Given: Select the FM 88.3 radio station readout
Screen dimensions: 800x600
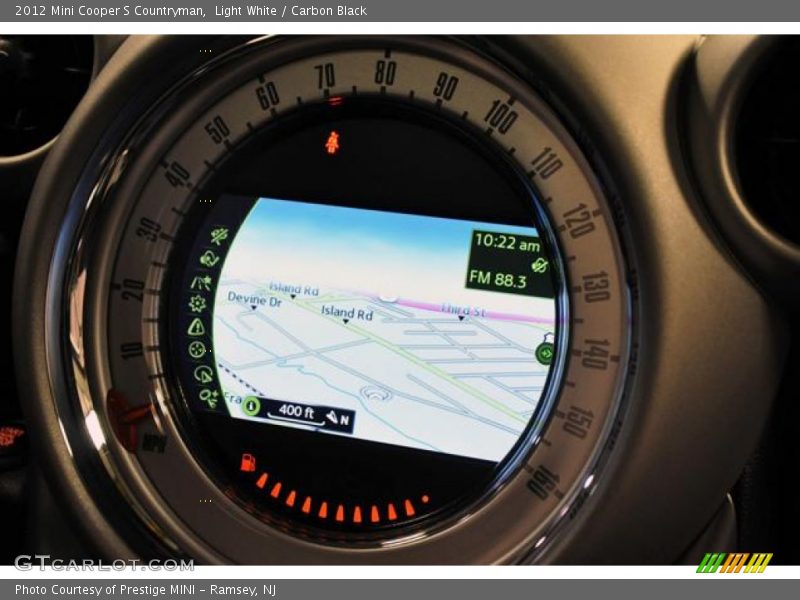Looking at the screenshot, I should coord(497,279).
